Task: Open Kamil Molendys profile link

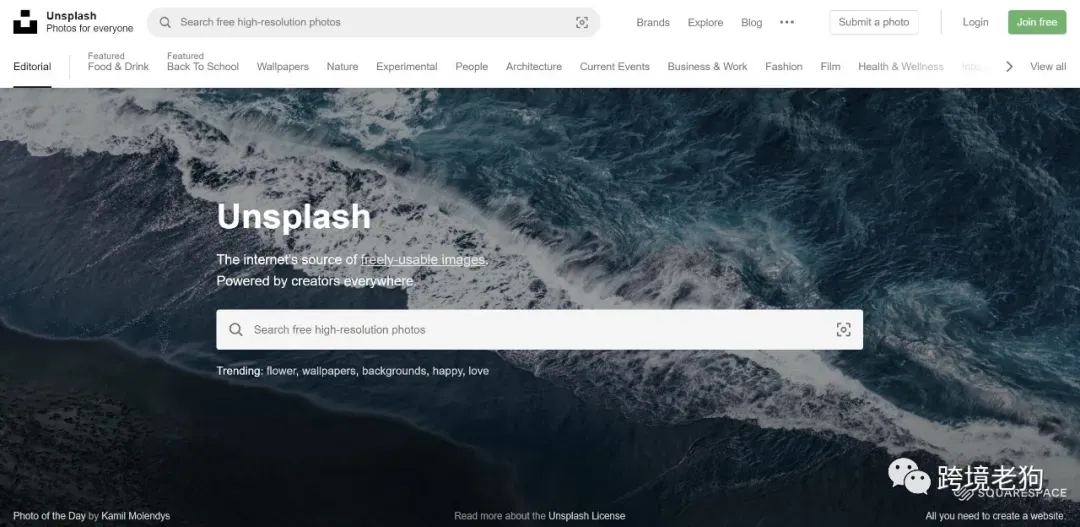Action: coord(136,516)
